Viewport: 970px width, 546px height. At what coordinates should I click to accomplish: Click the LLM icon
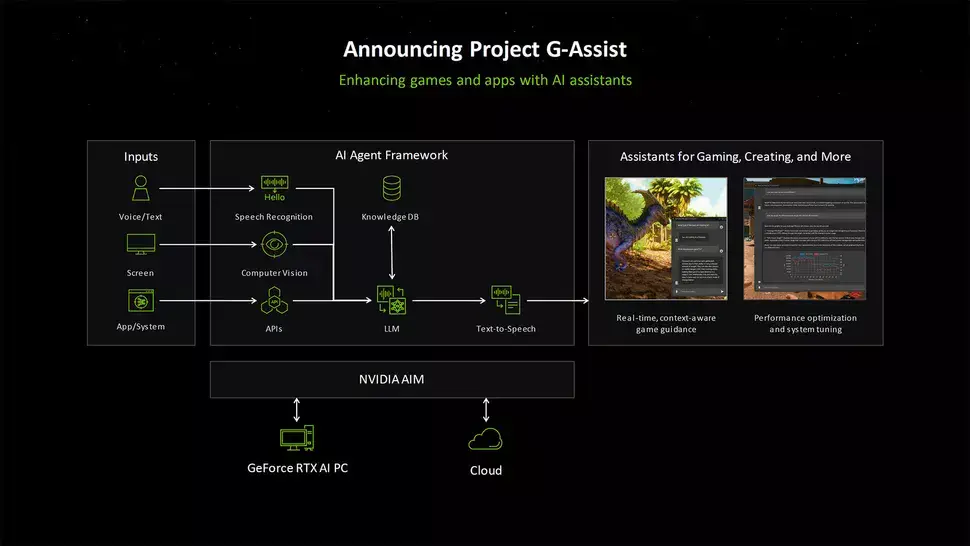pos(392,301)
